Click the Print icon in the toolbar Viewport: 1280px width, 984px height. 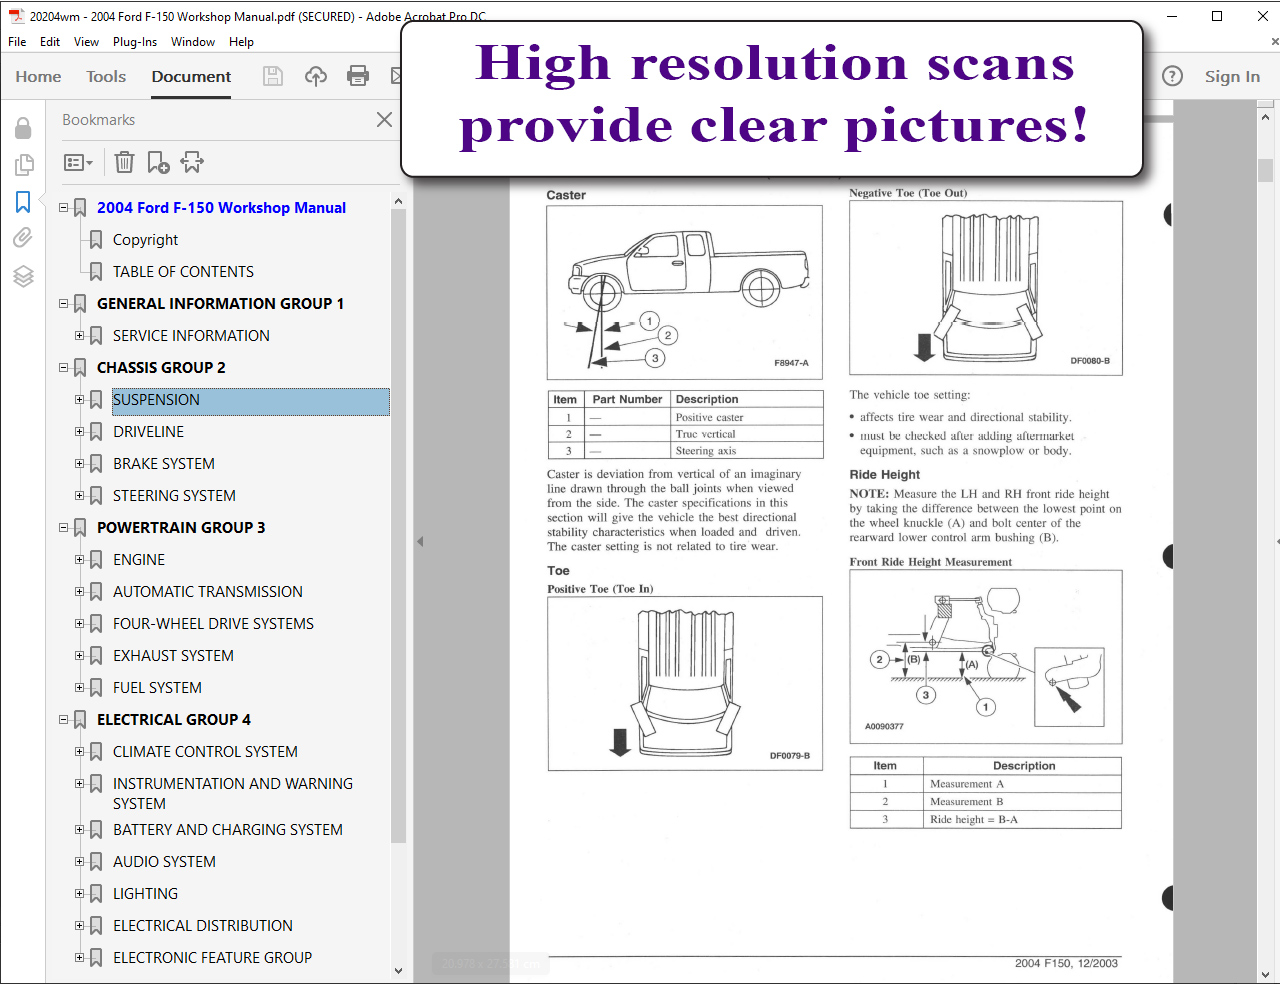pos(358,76)
